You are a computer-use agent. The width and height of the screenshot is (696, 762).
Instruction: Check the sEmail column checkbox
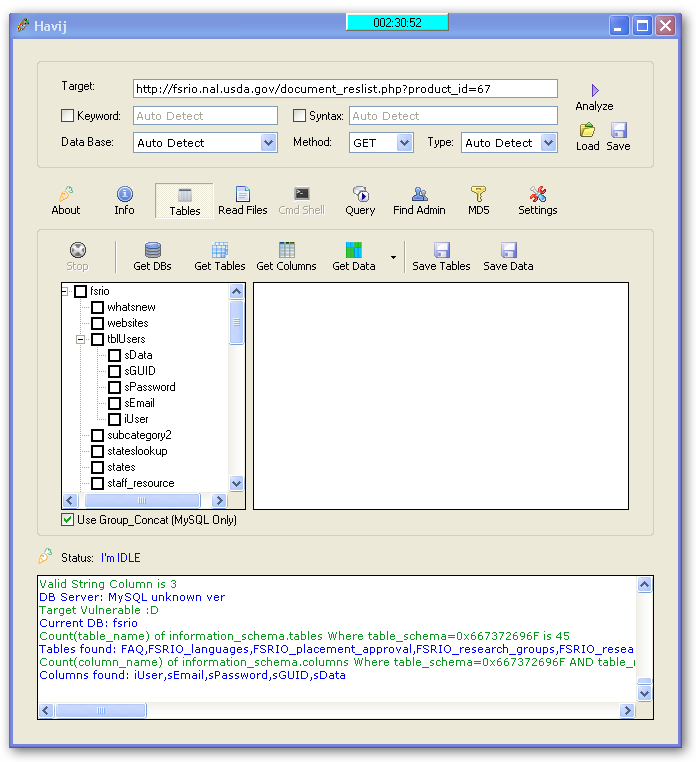115,403
